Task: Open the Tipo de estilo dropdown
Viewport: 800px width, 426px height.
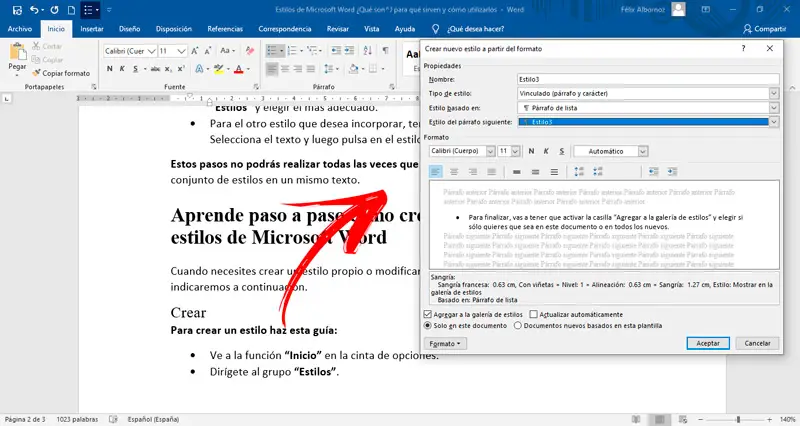Action: coord(774,93)
